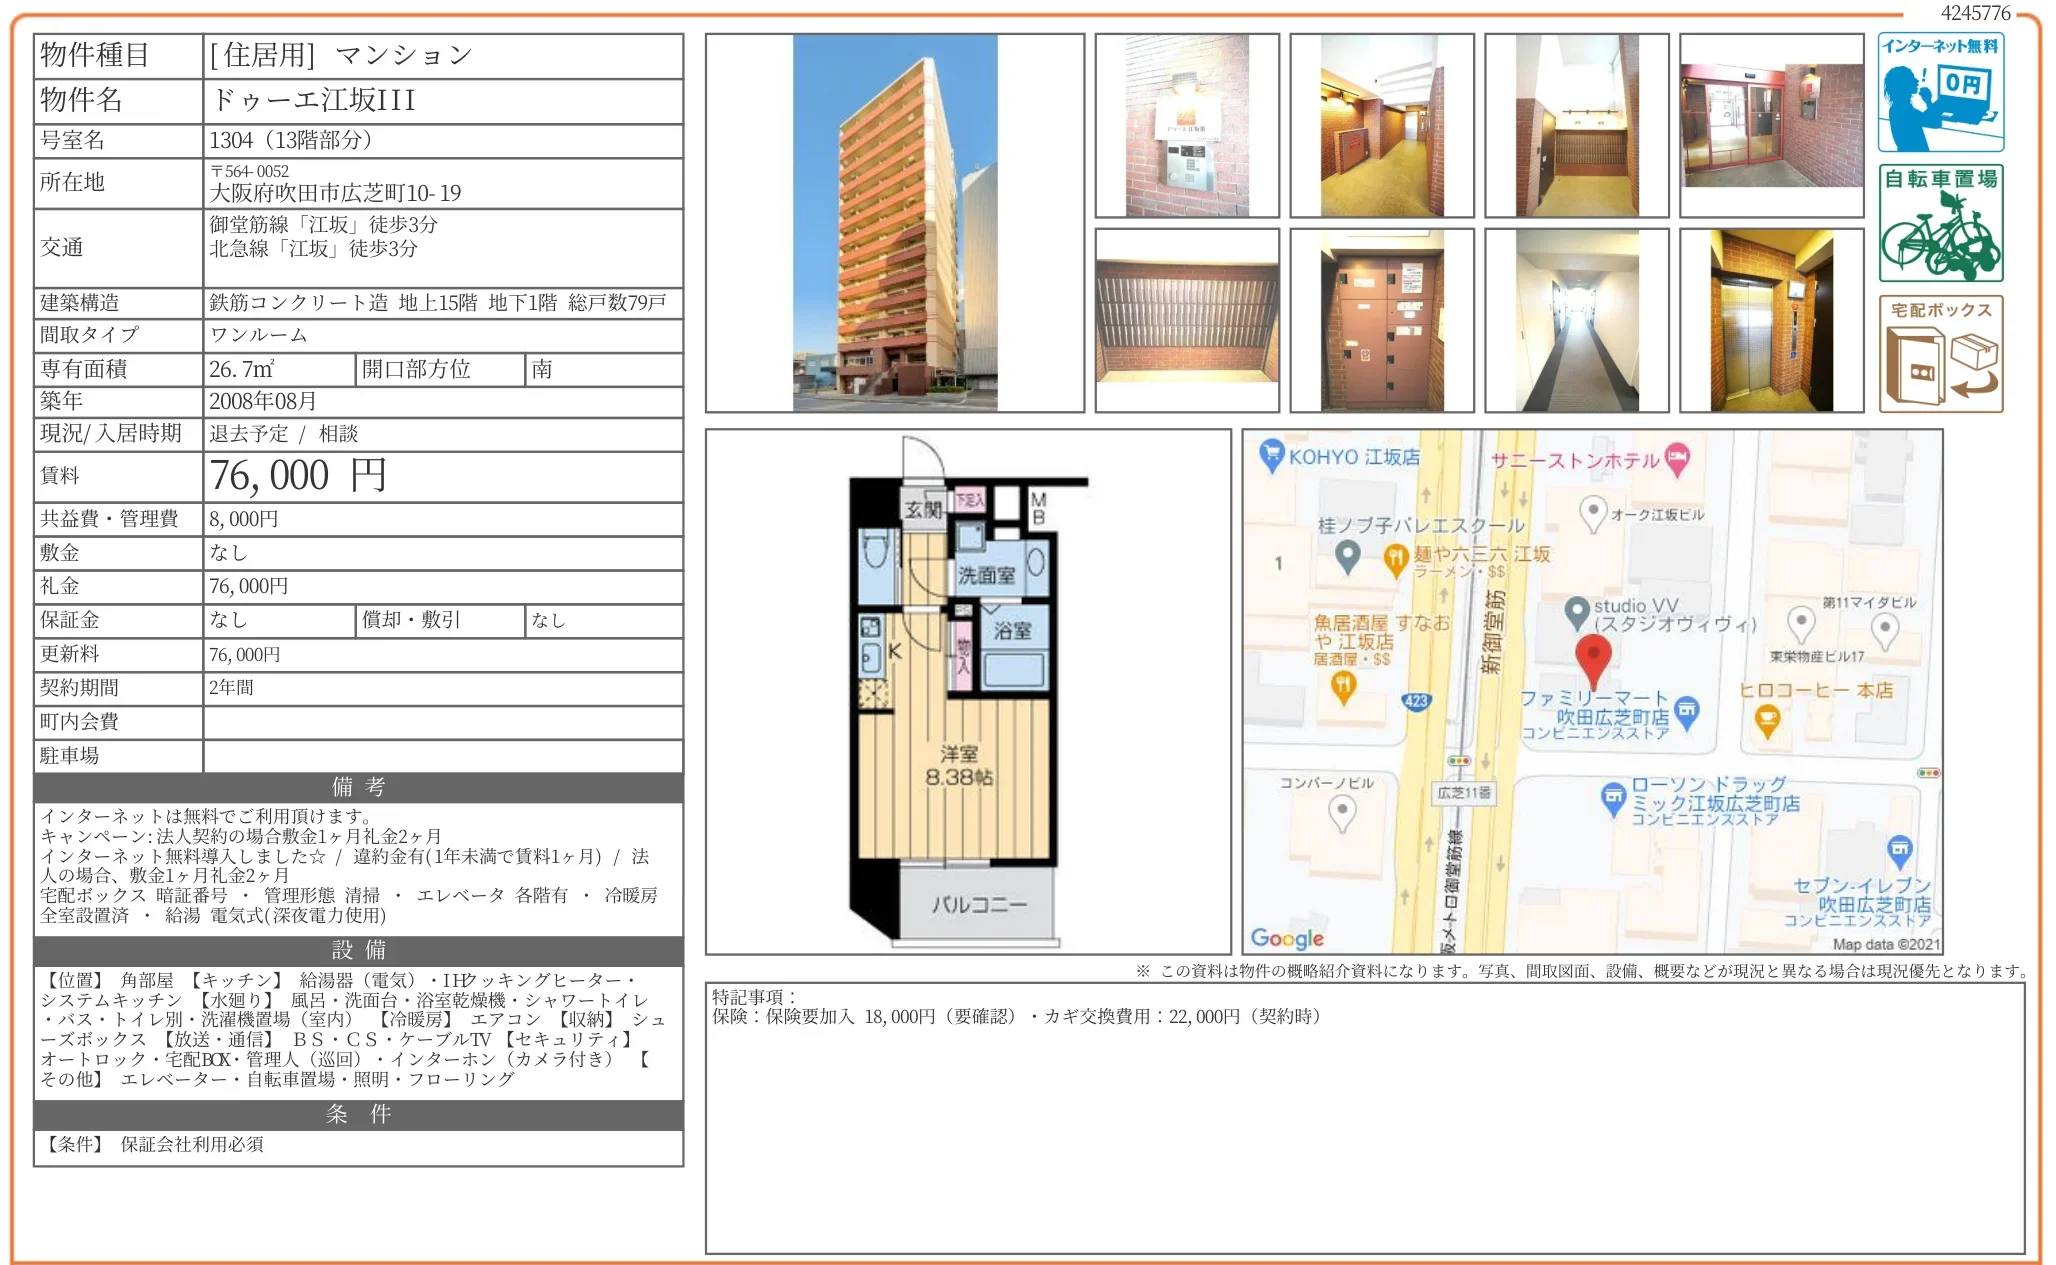Viewport: 2056px width, 1265px height.
Task: Click 麺や六三六 restaurant marker icon
Action: (x=1395, y=558)
